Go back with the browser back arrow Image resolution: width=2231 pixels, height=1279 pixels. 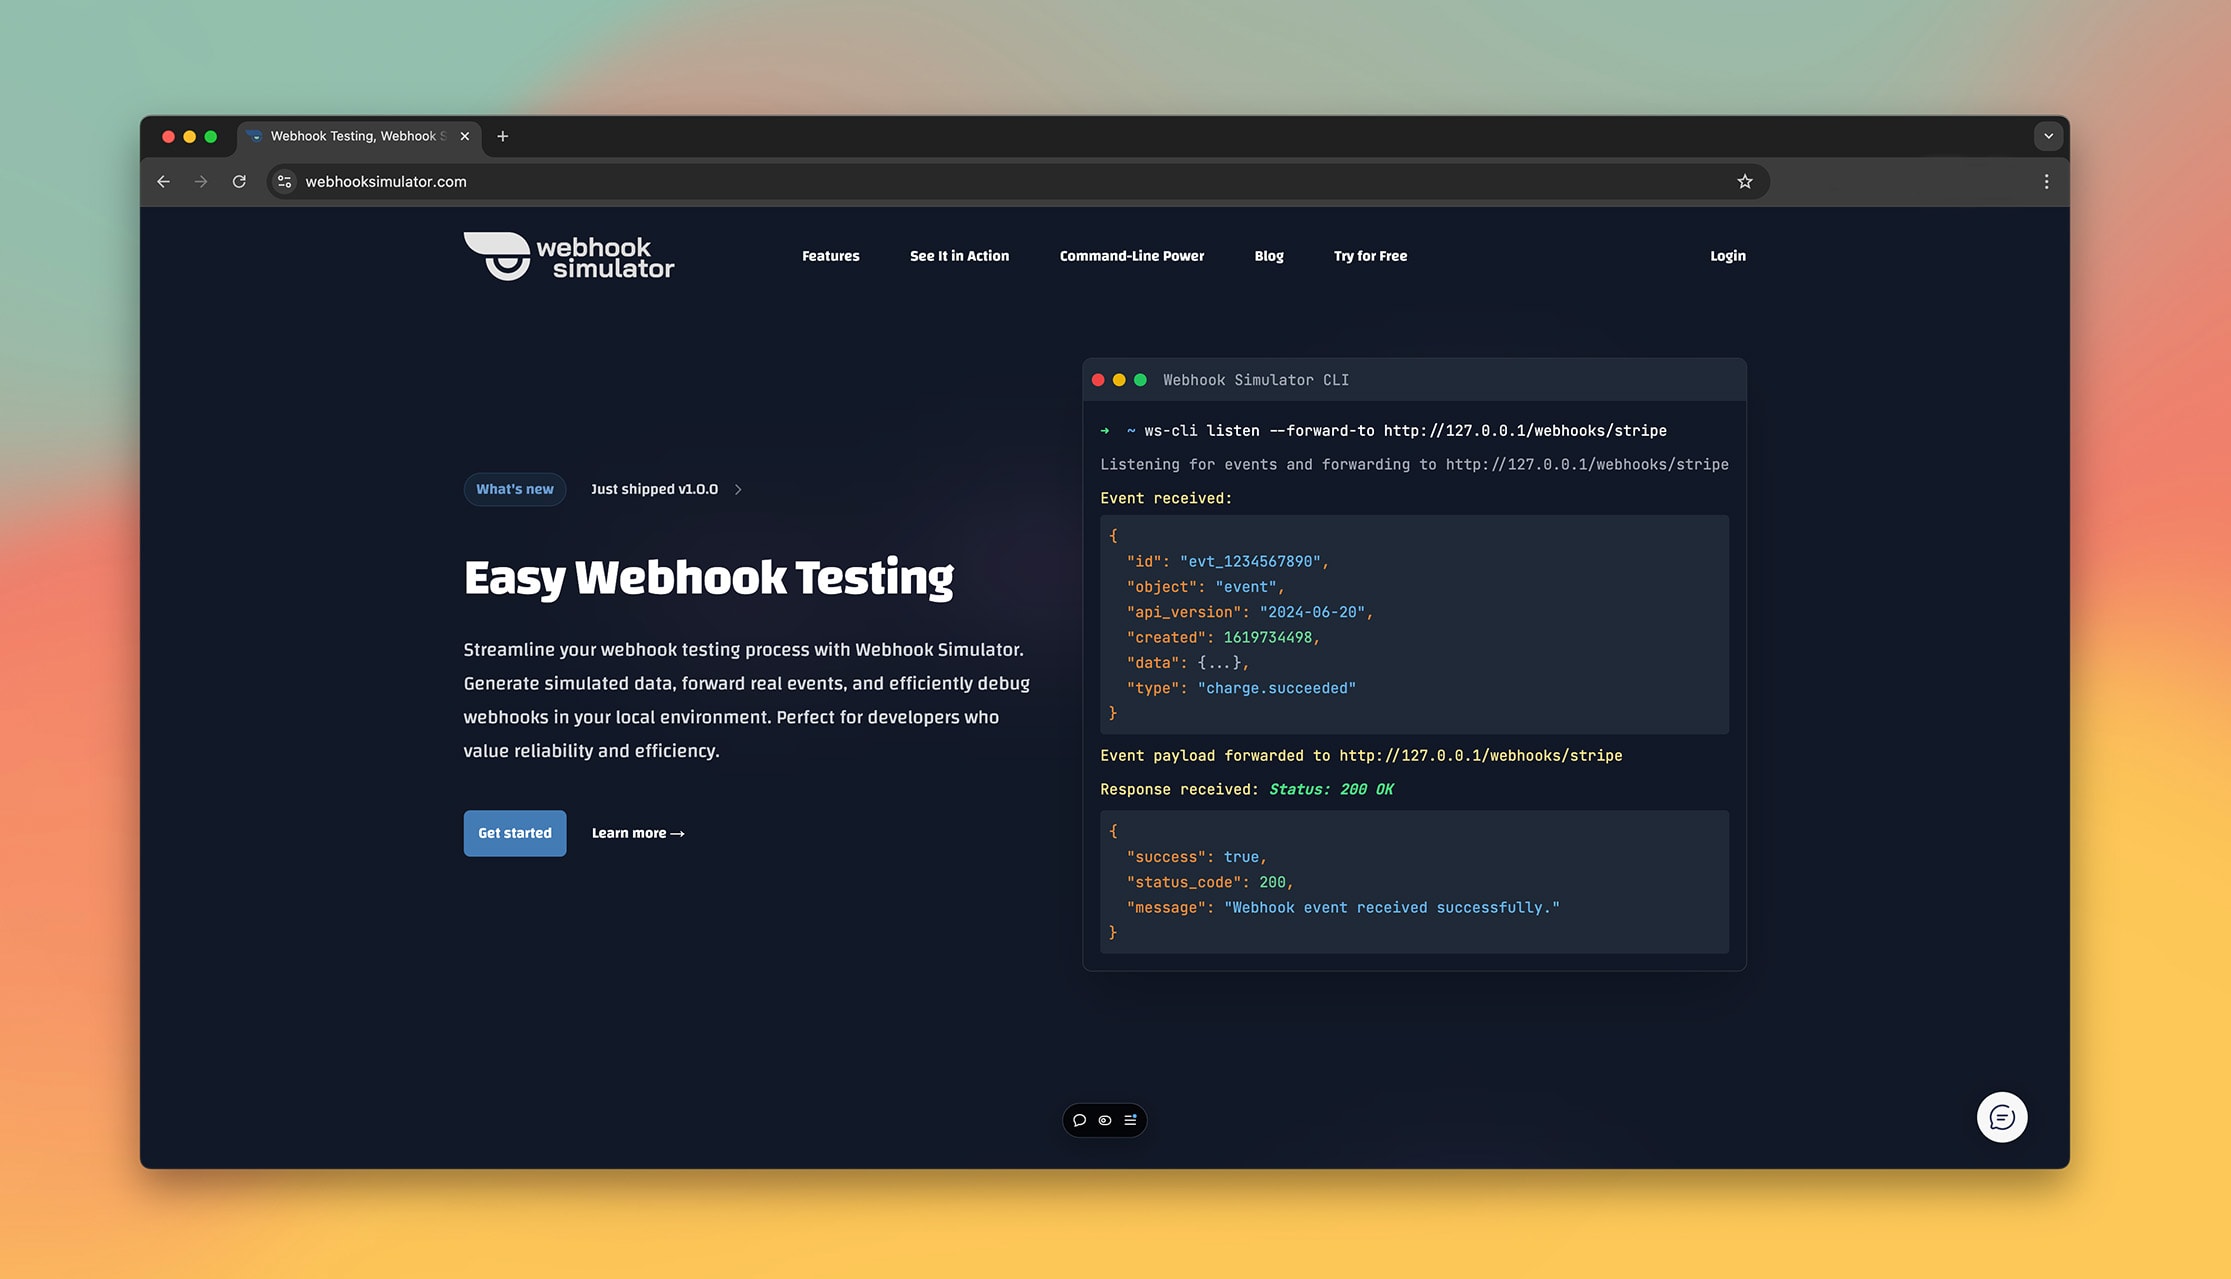164,182
